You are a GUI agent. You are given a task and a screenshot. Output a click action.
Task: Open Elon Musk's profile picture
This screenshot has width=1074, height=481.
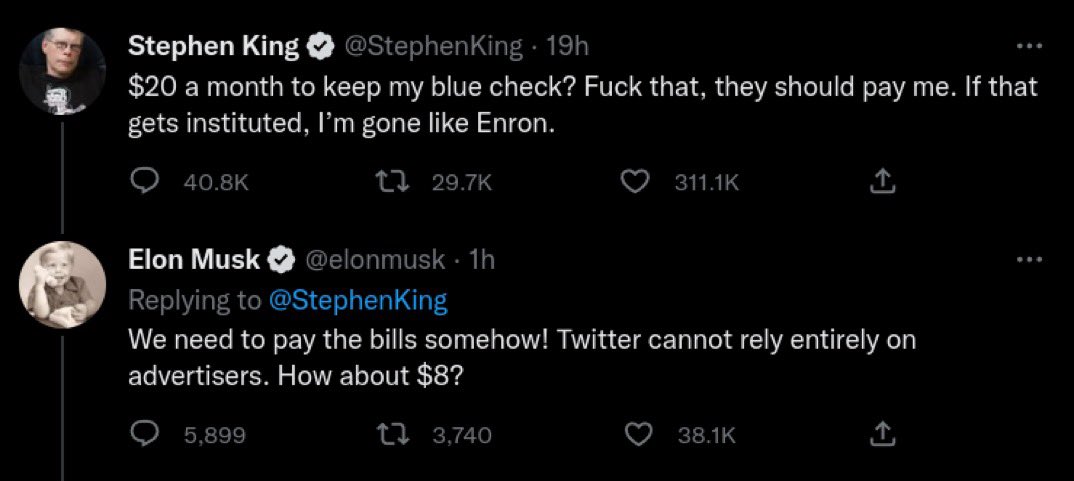click(x=62, y=283)
